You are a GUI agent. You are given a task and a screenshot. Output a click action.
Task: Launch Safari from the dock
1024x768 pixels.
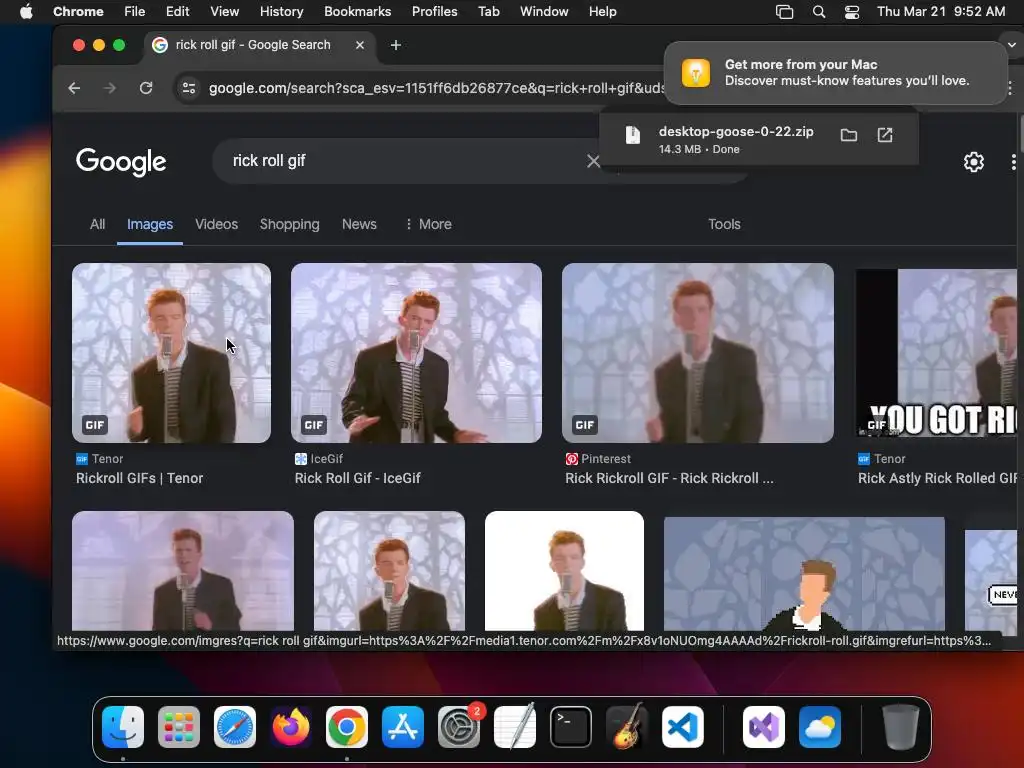235,727
